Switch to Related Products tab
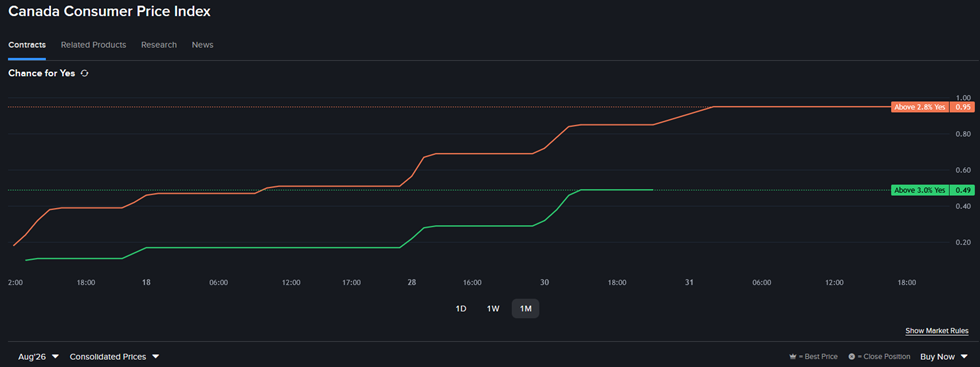This screenshot has height=367, width=980. click(93, 45)
